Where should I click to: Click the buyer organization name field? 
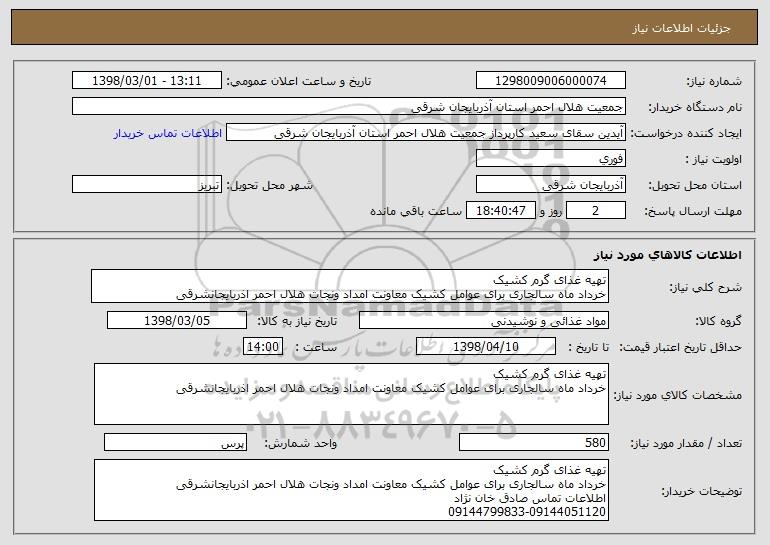click(349, 107)
